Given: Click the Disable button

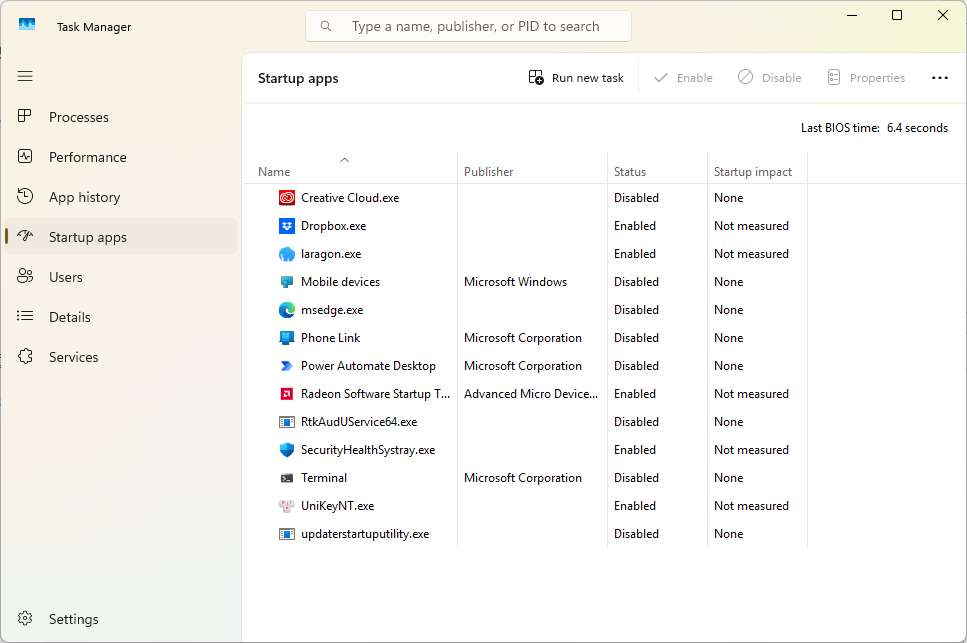Looking at the screenshot, I should [x=770, y=78].
